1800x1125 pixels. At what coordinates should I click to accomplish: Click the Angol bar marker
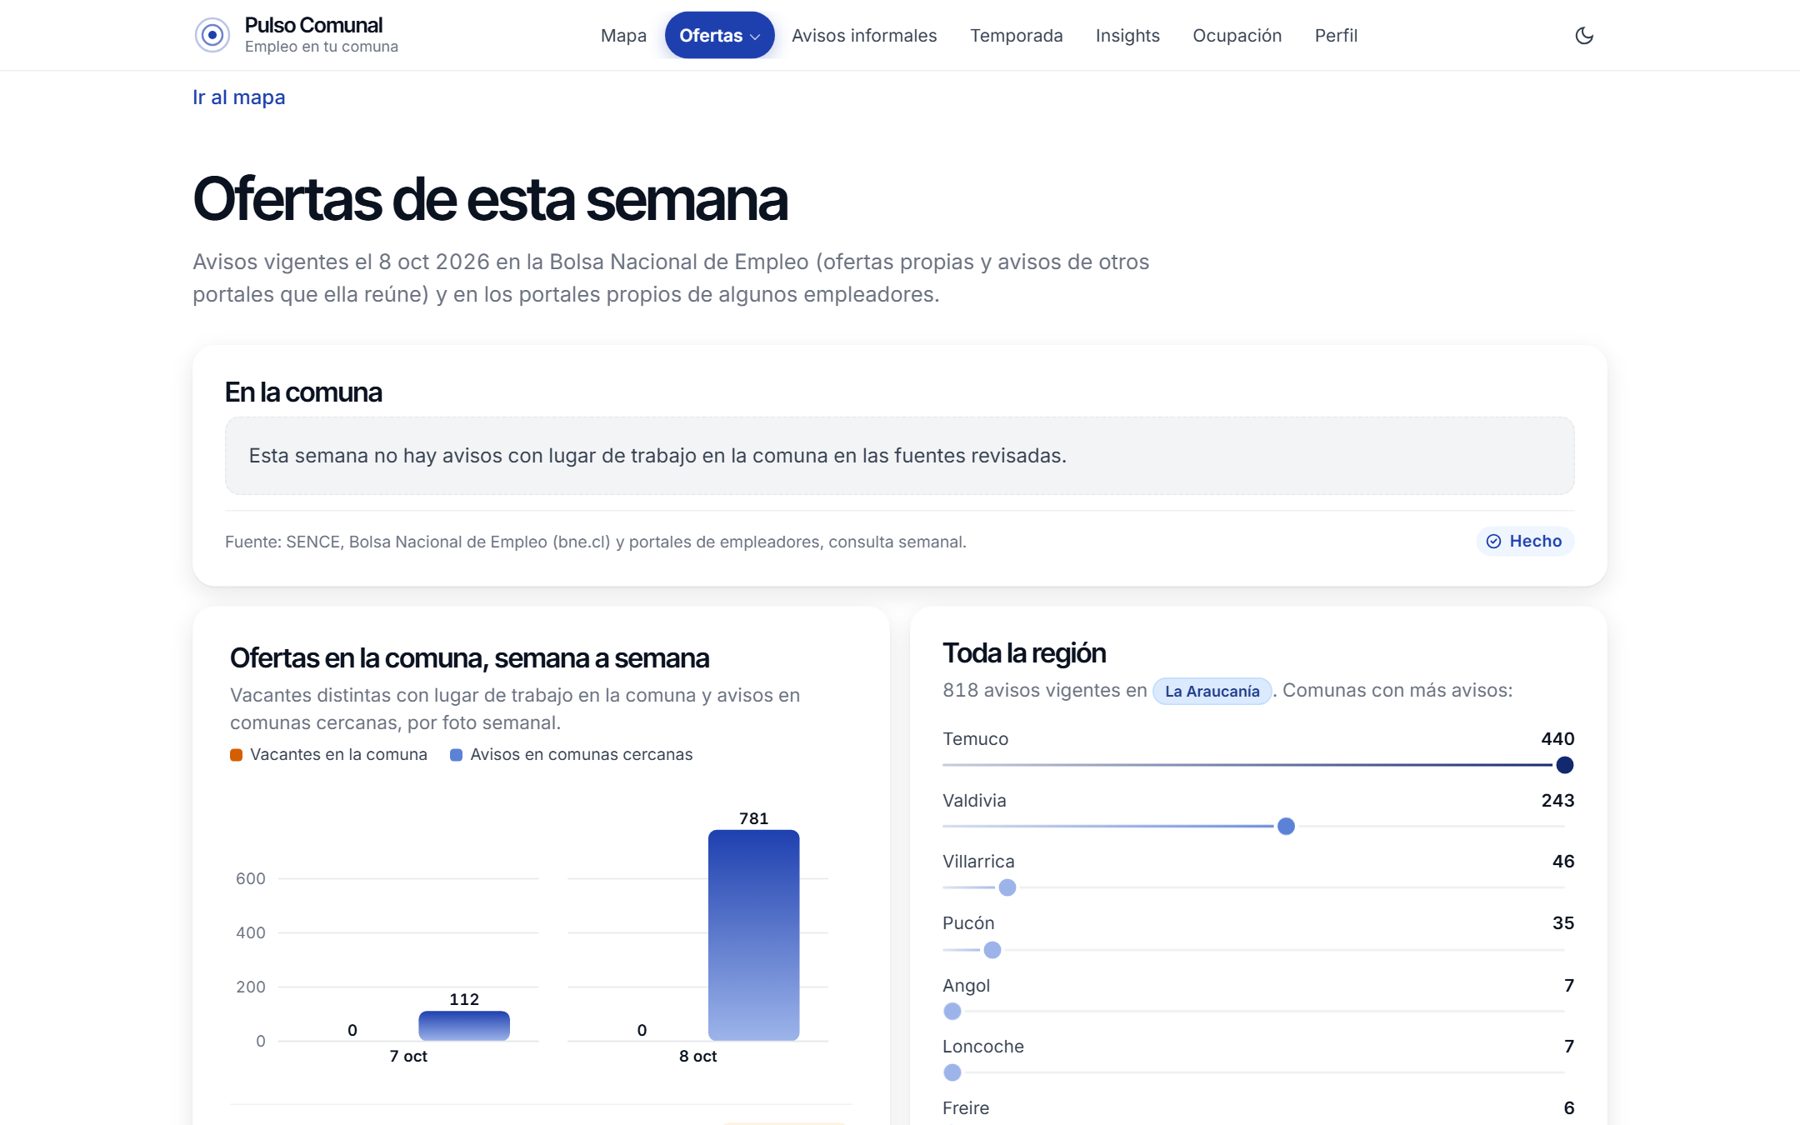952,1011
